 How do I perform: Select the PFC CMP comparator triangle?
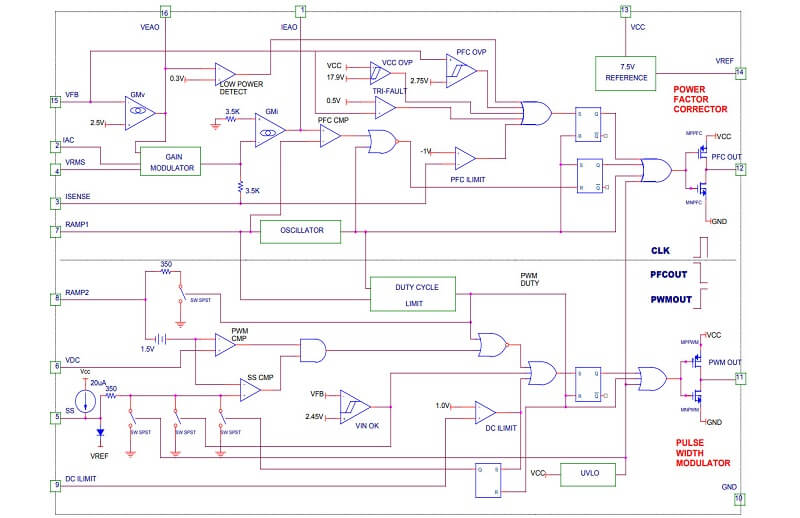coord(331,136)
